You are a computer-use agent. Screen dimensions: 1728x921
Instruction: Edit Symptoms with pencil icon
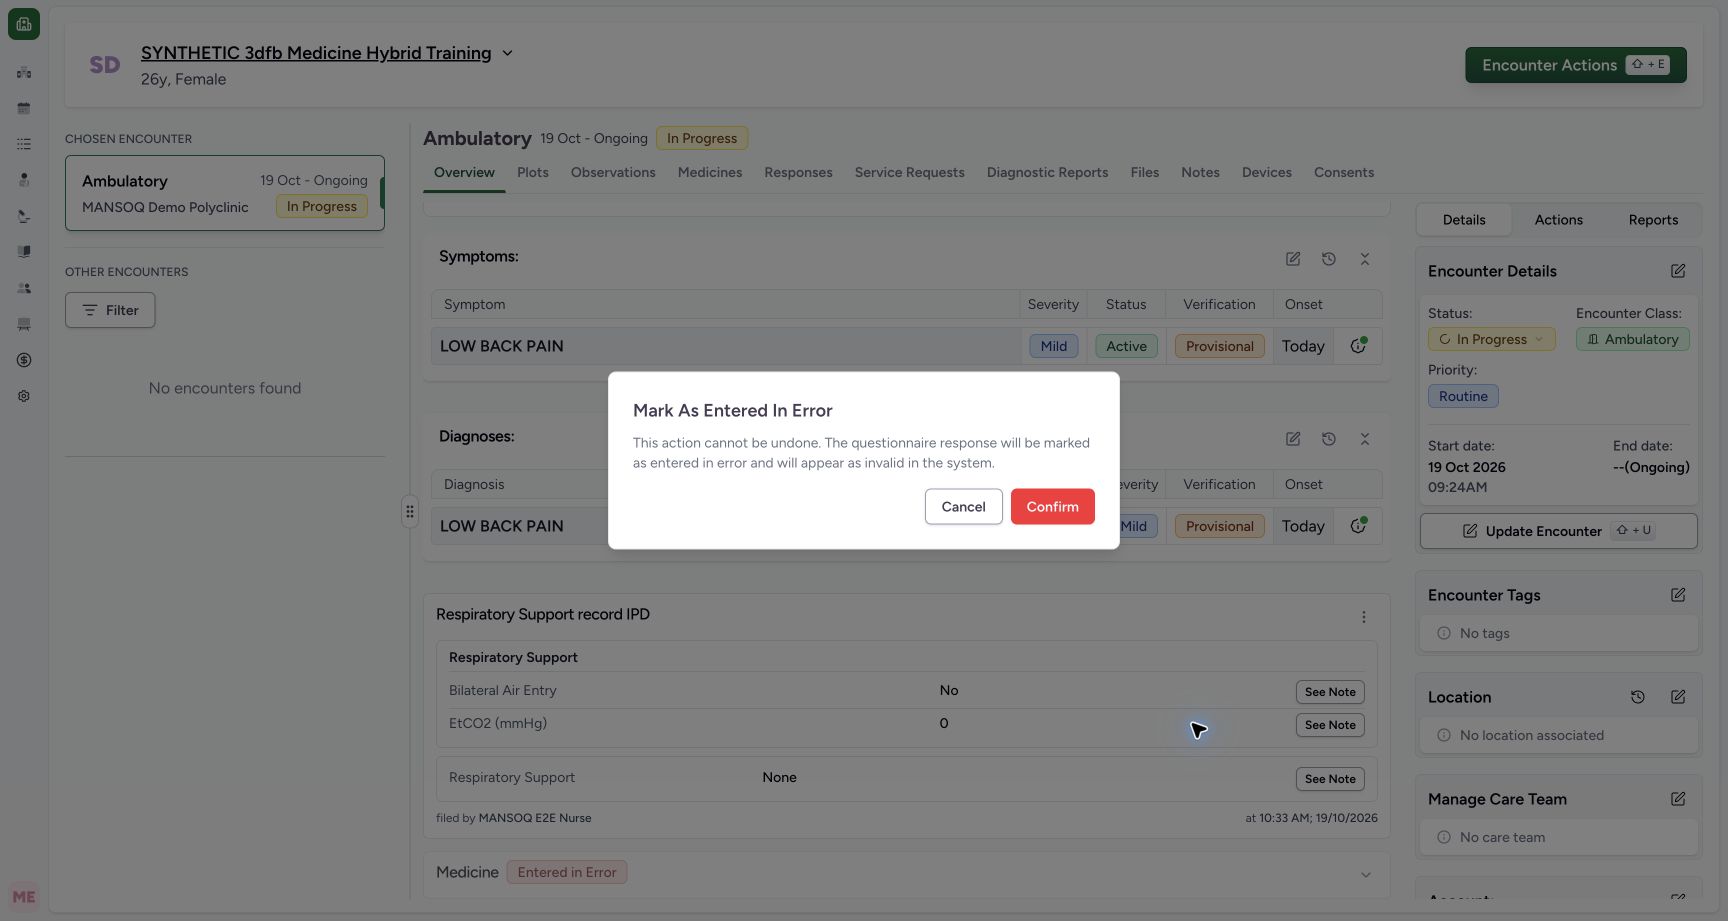tap(1293, 259)
